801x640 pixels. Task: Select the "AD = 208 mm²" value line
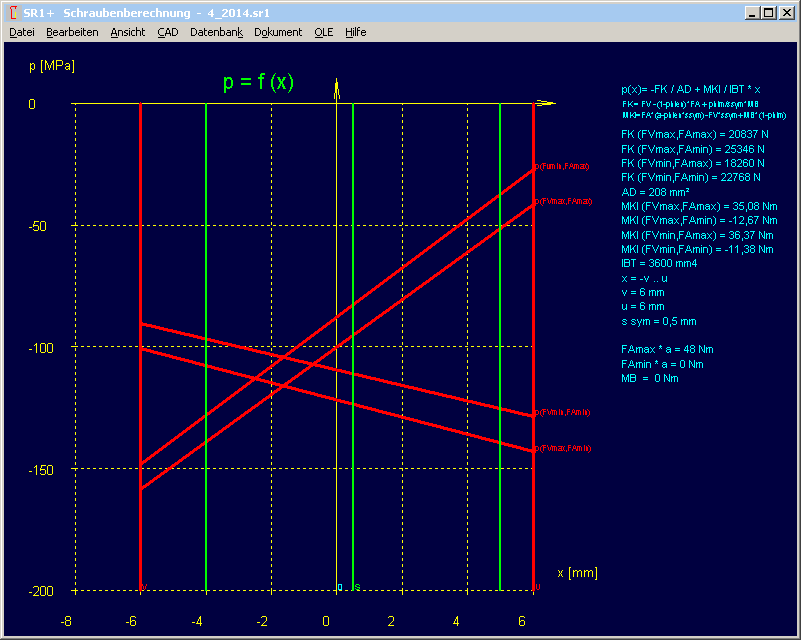tap(656, 191)
